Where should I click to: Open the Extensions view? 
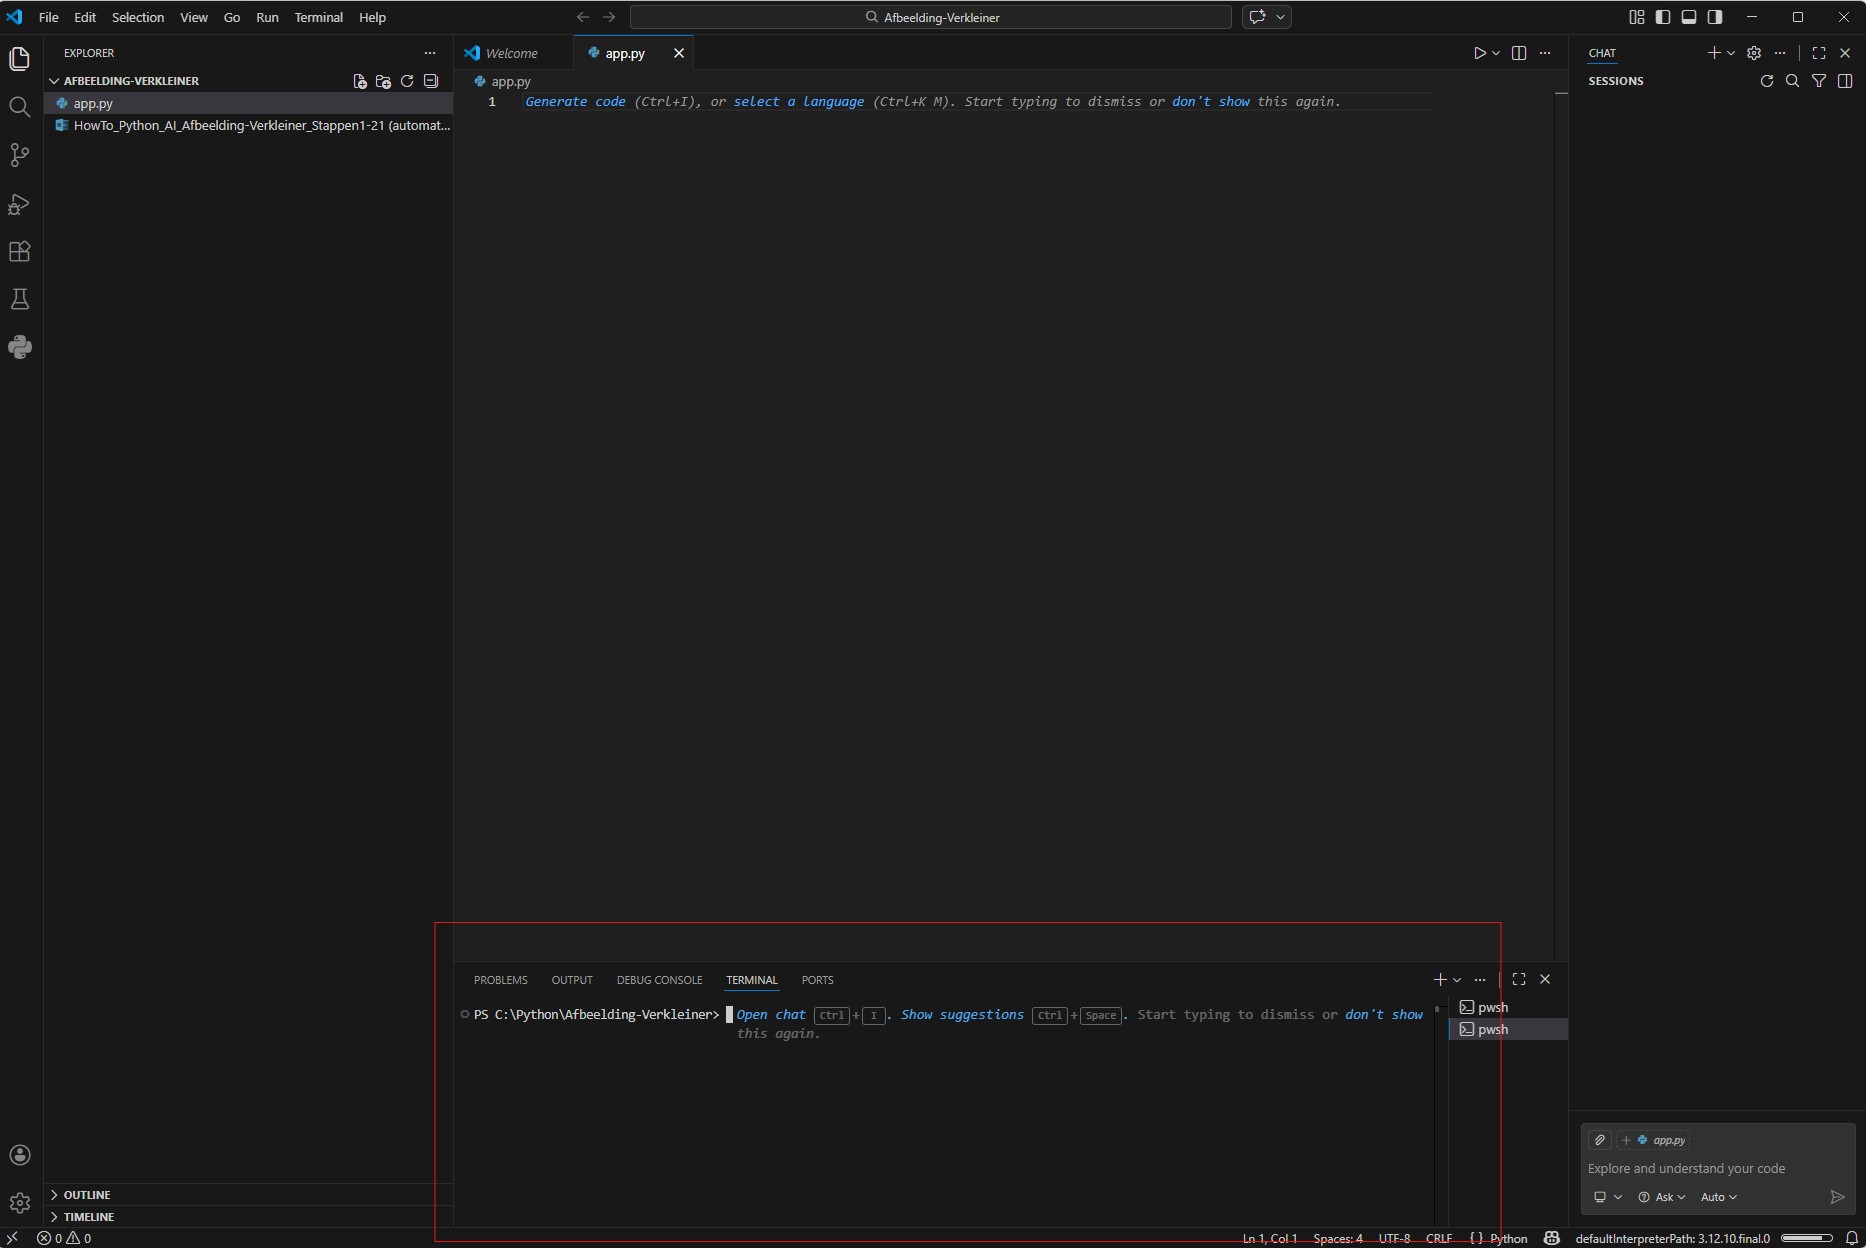(x=19, y=252)
